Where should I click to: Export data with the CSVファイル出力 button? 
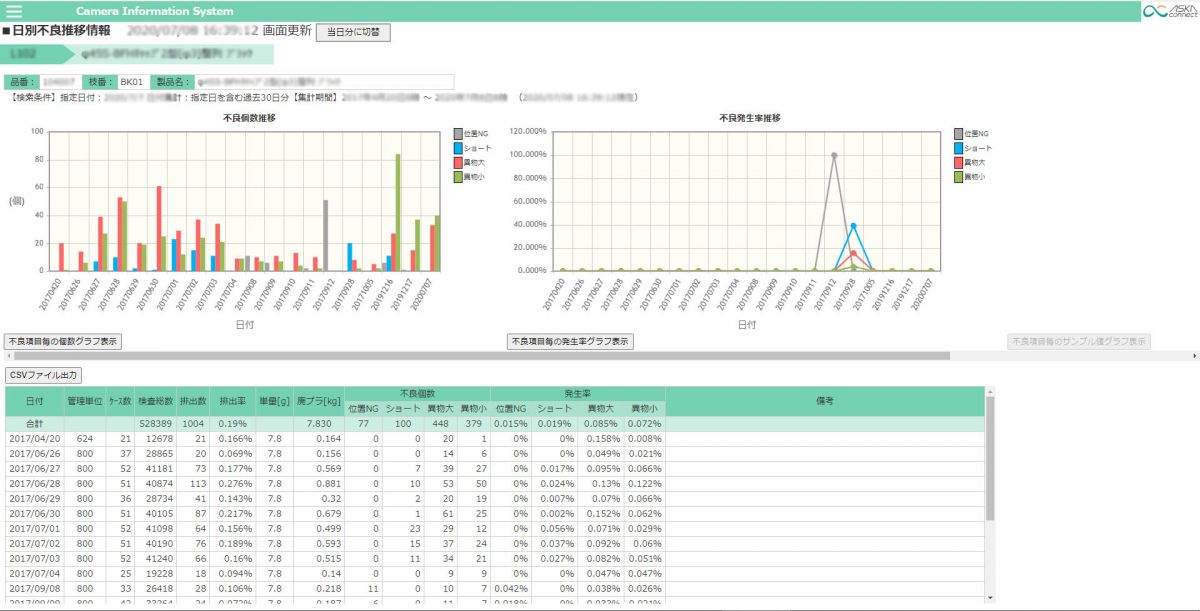click(x=43, y=375)
